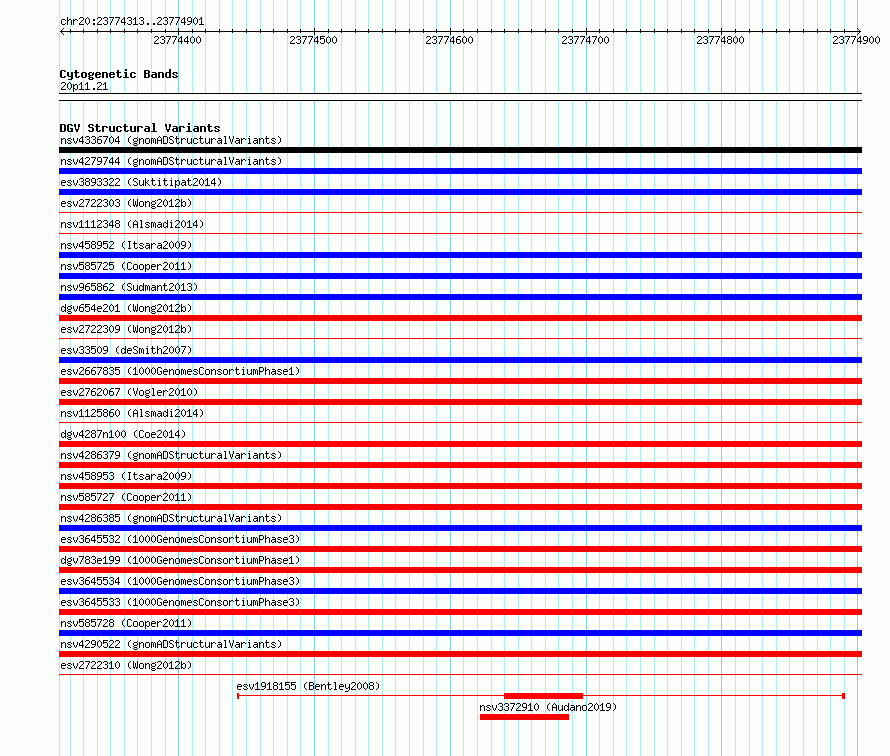
Task: Click nsv585728 Cooper2011 label
Action: coord(126,623)
